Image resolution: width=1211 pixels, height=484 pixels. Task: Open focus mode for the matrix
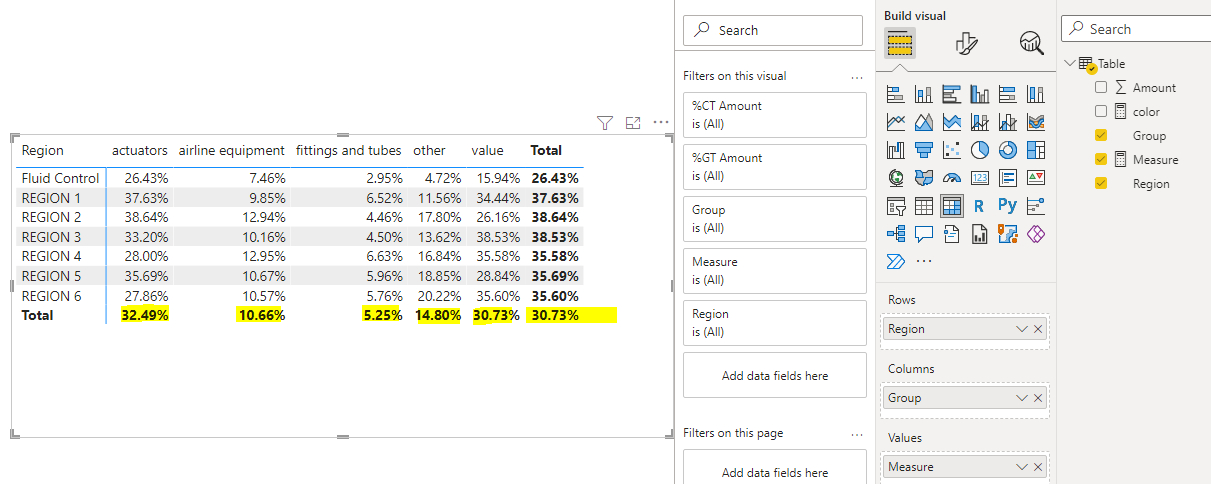tap(632, 122)
